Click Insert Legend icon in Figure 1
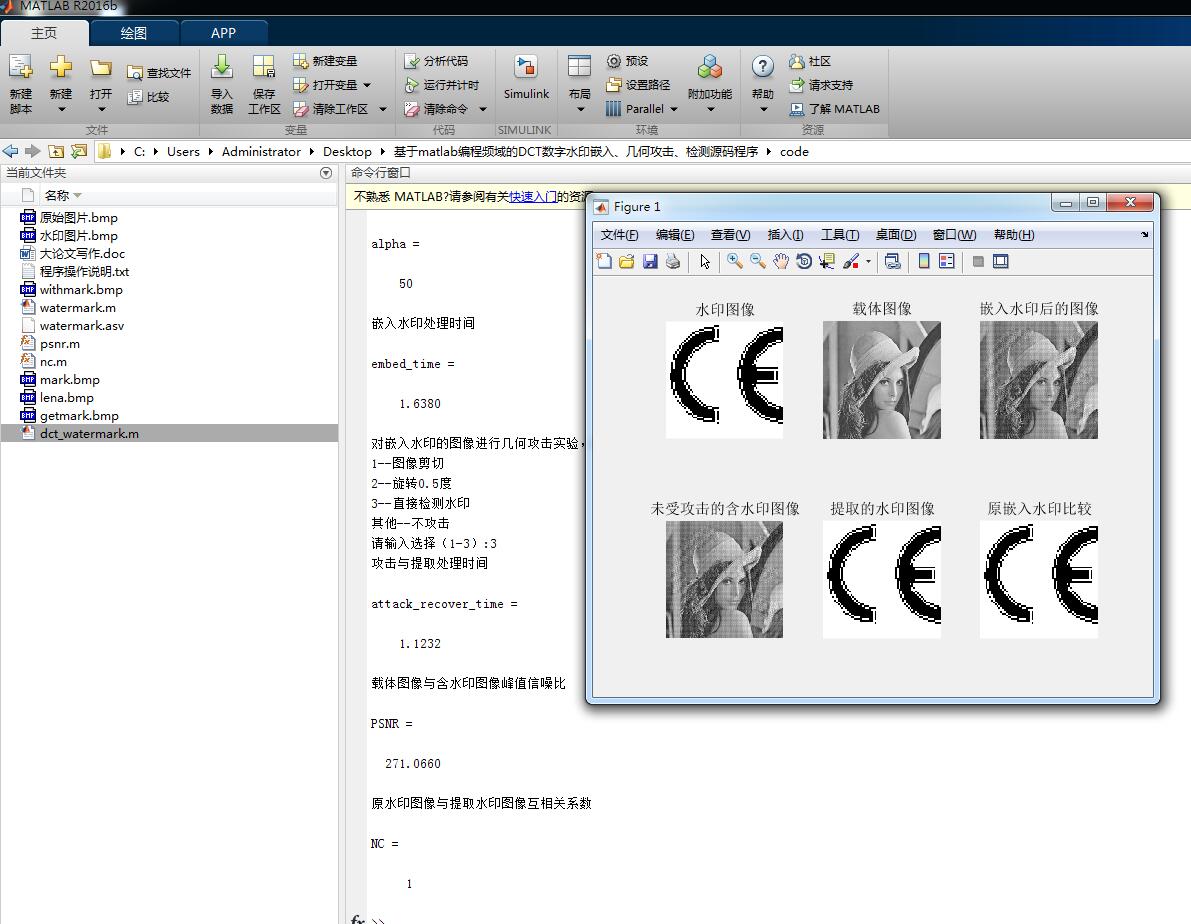Image resolution: width=1191 pixels, height=924 pixels. coord(946,261)
